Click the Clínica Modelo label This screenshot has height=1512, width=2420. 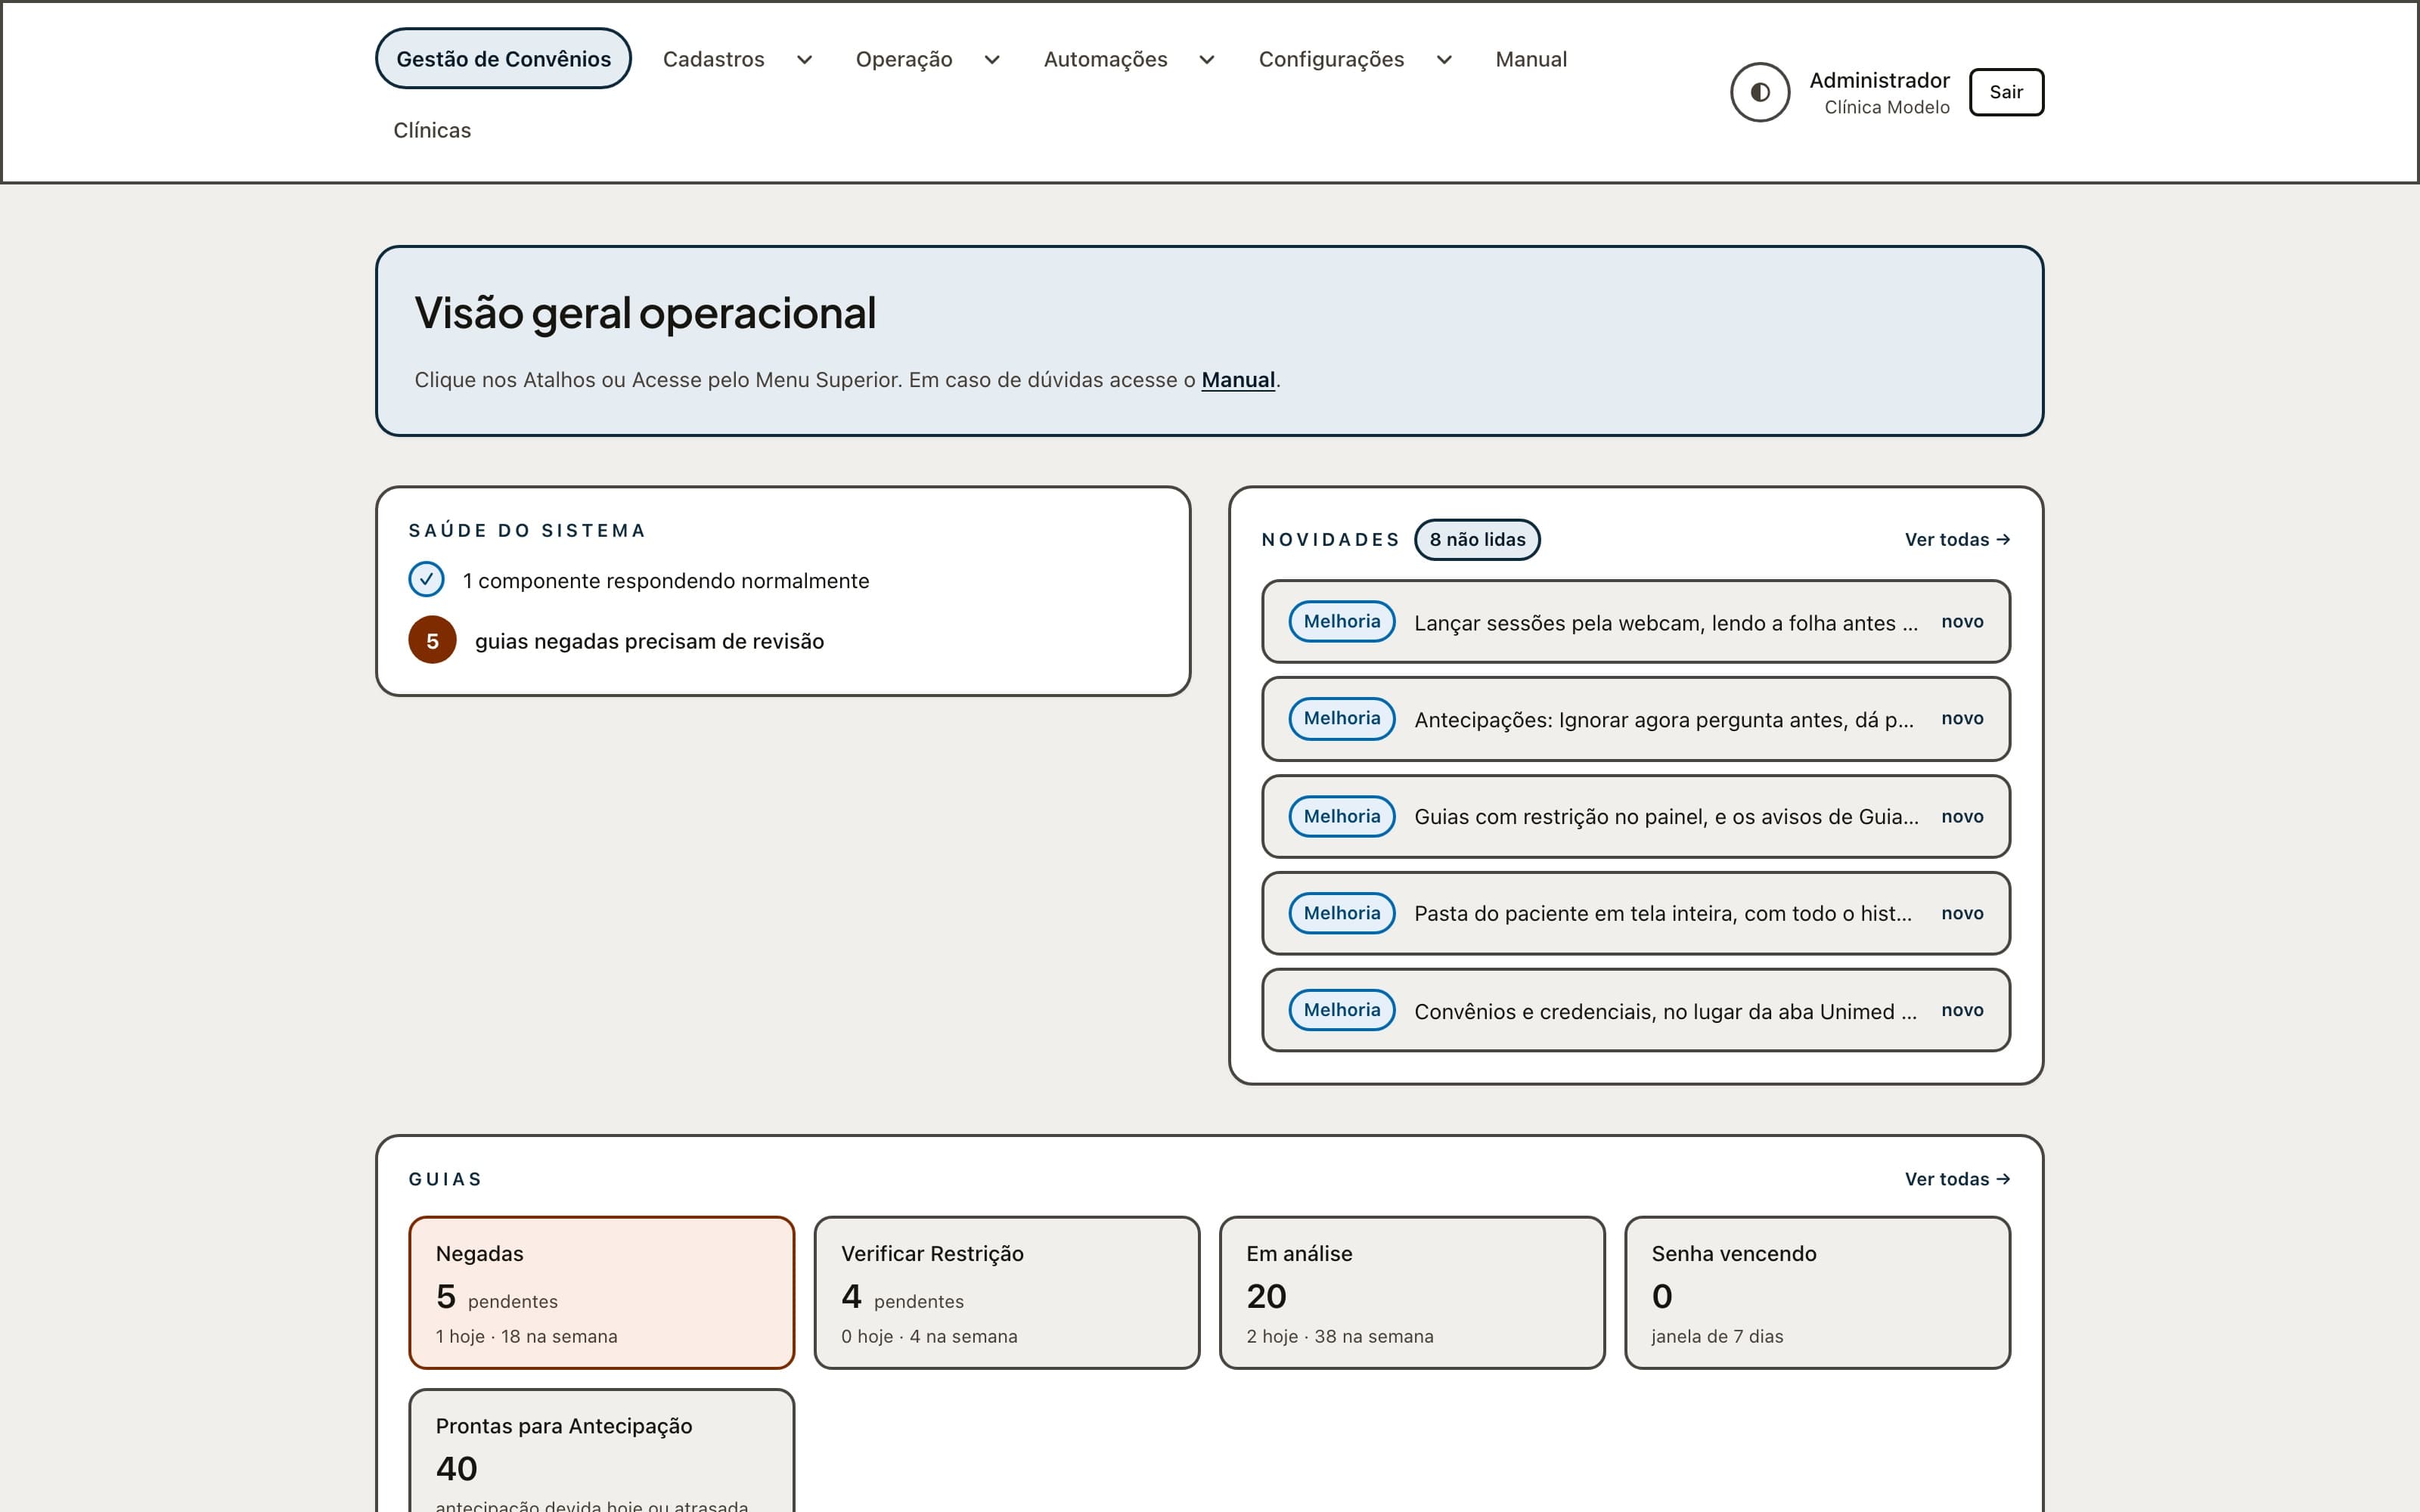[x=1887, y=107]
